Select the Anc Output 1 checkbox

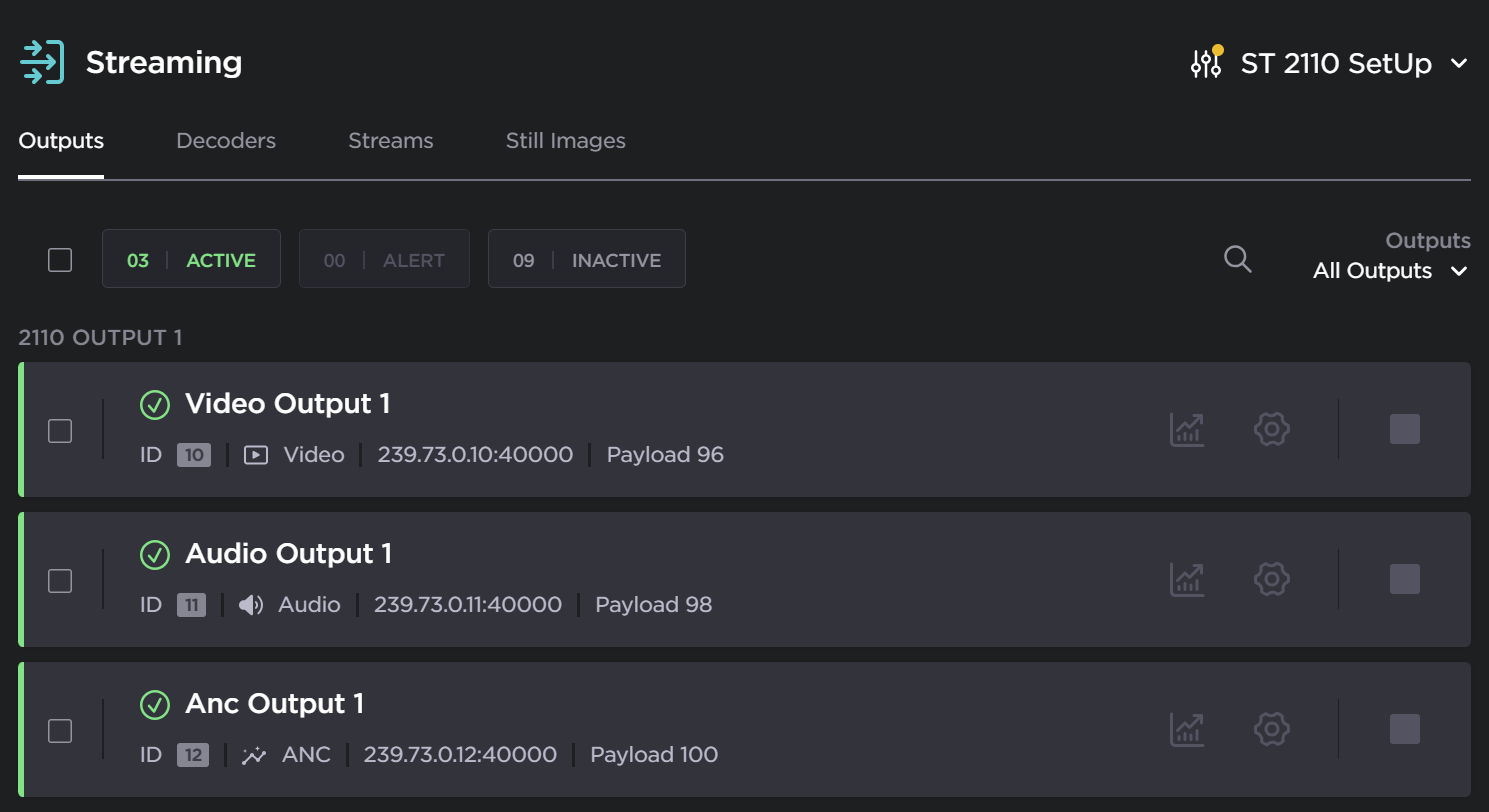pyautogui.click(x=60, y=731)
